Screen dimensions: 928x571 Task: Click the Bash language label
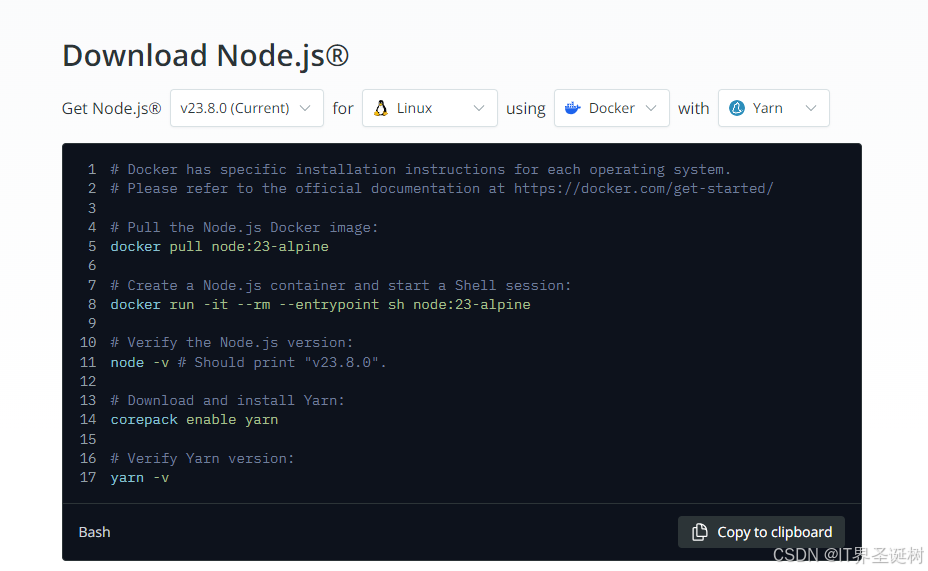pos(95,532)
